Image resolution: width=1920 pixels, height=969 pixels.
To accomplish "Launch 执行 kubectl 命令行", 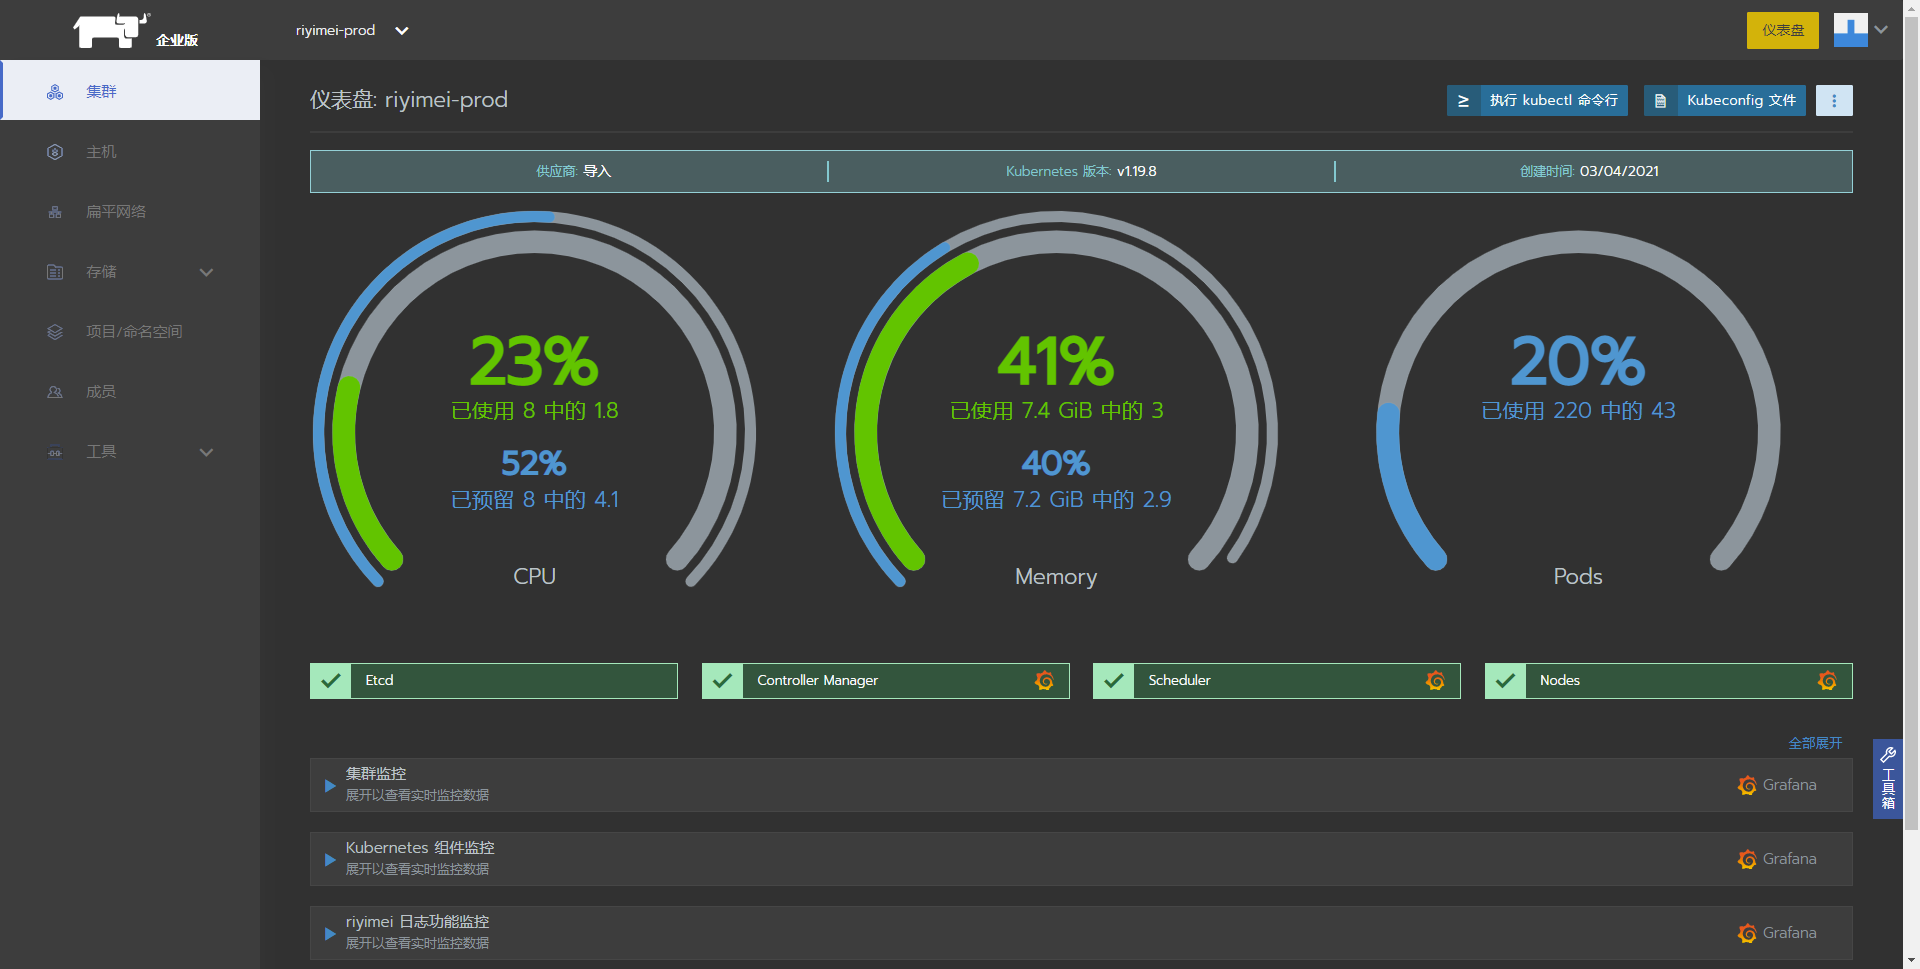I will [1537, 100].
